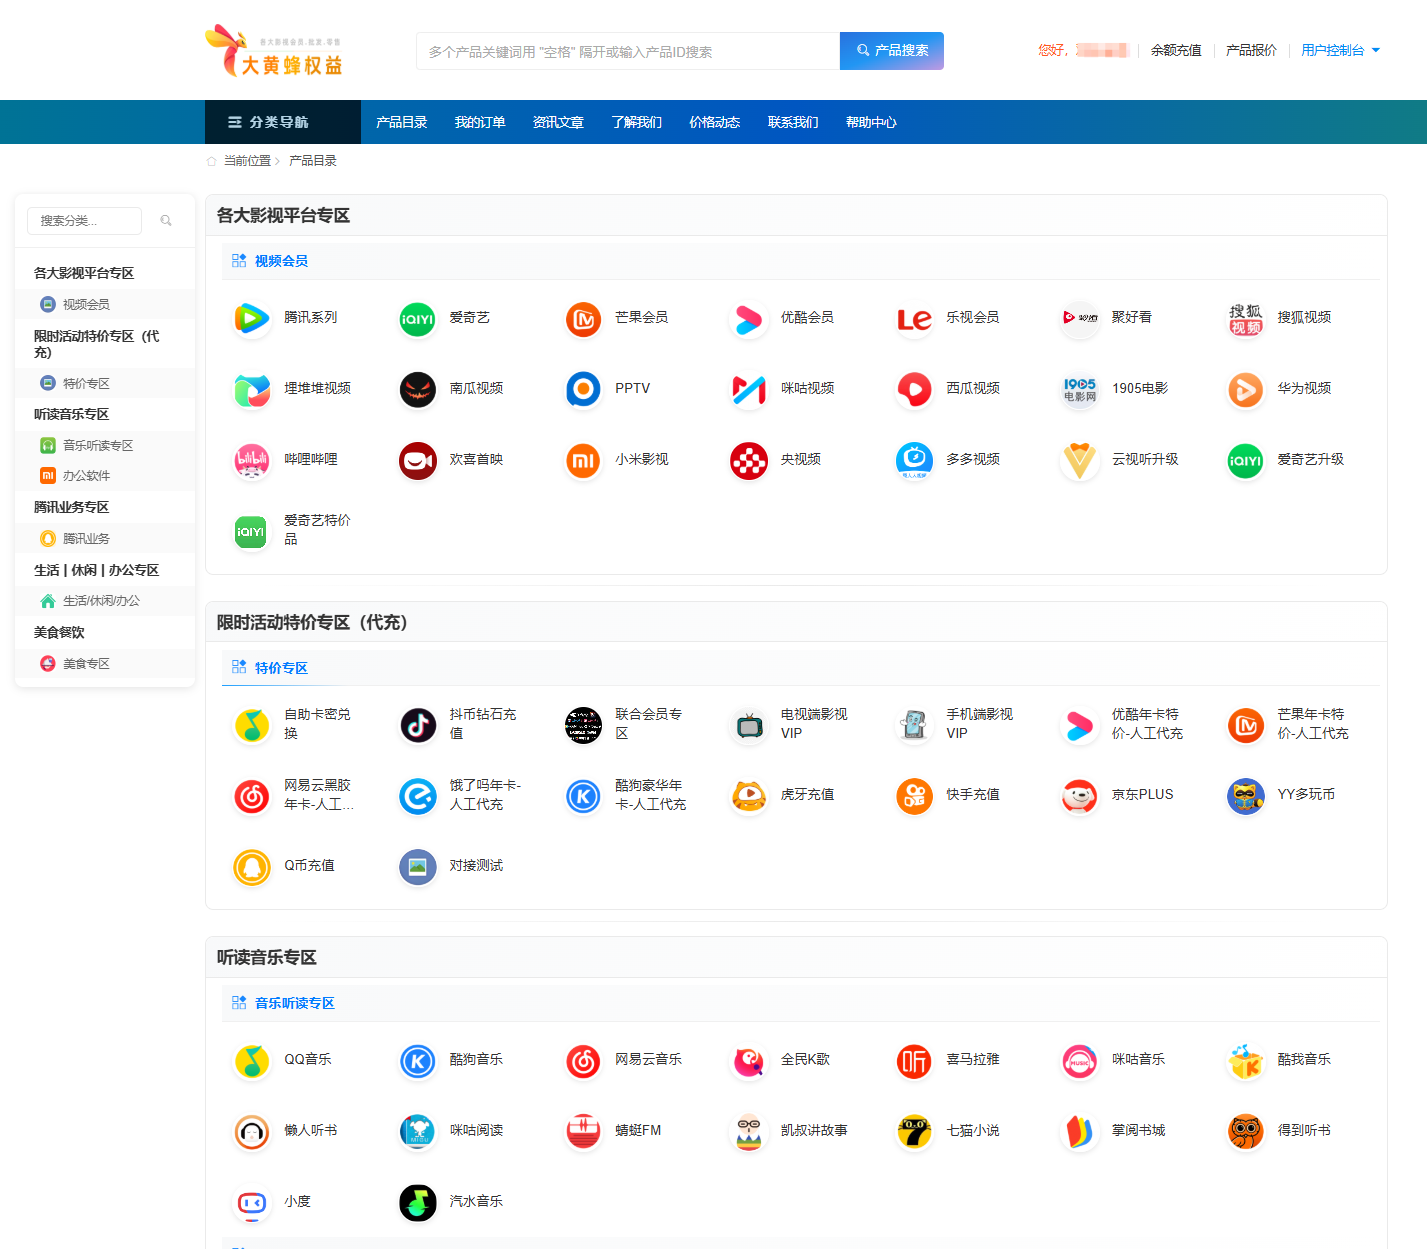Screen dimensions: 1427x1250
Task: Select 腾讯业务 in the sidebar
Action: tap(86, 539)
